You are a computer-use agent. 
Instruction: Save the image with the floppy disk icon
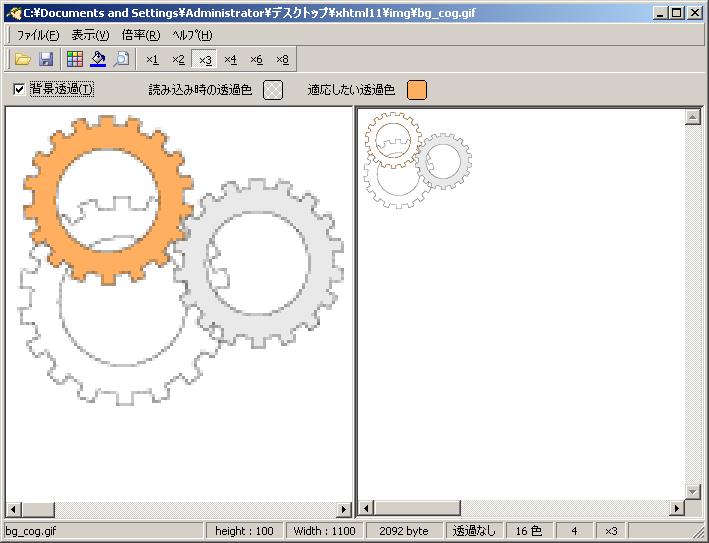click(46, 59)
